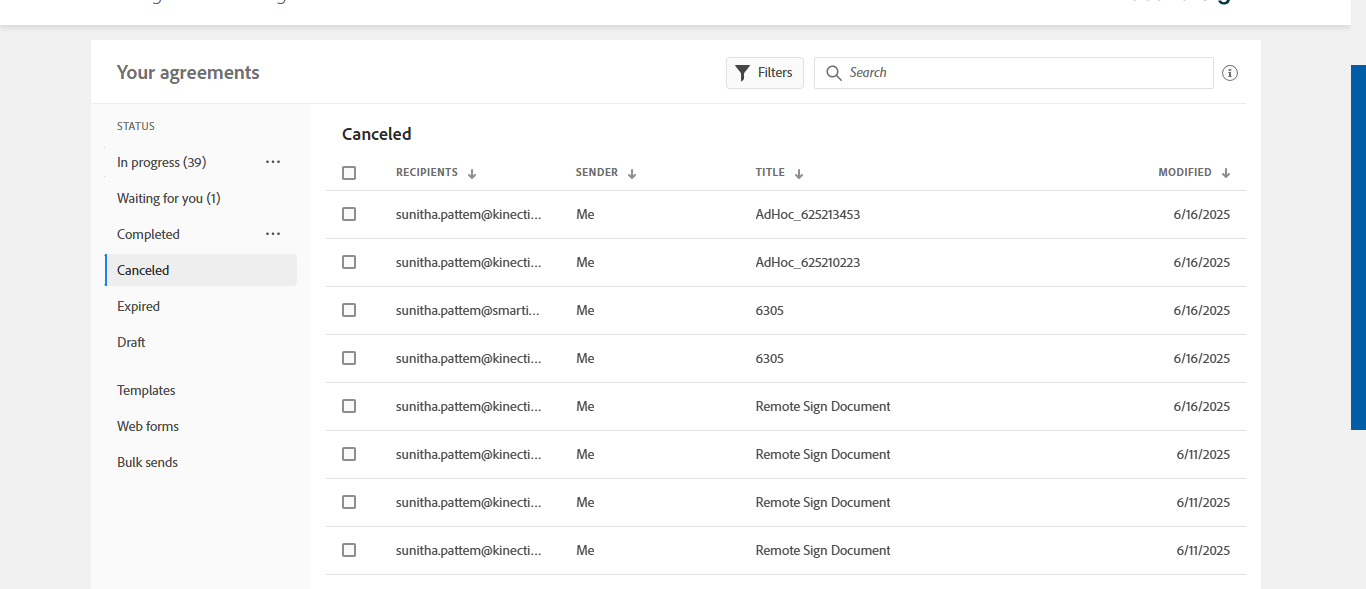
Task: Open the Completed more options ellipsis
Action: click(273, 234)
